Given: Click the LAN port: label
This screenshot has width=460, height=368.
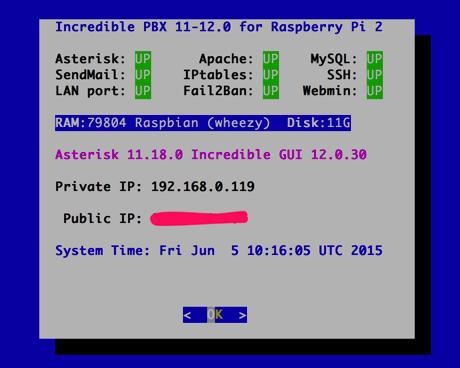Looking at the screenshot, I should [x=90, y=91].
